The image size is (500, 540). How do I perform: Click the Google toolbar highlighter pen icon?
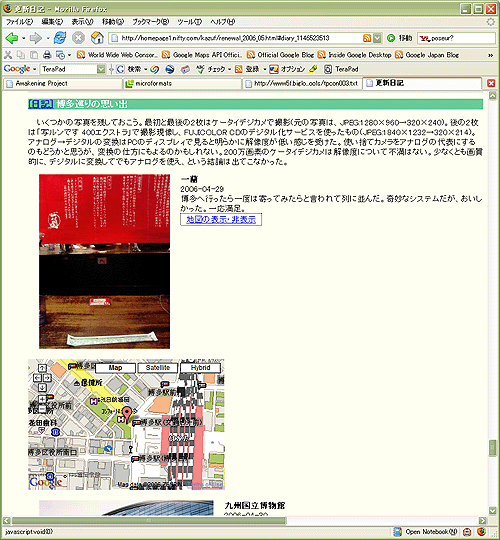(x=313, y=69)
